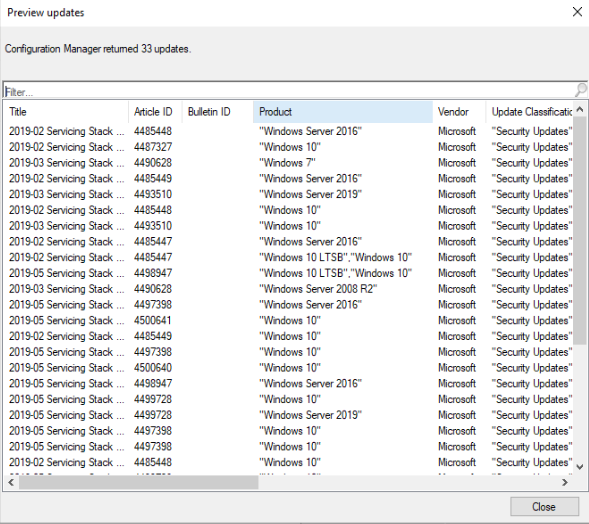Screen dimensions: 589x524
Task: Select 4493510 in the Windows Server 2019 row
Action: pos(153,194)
